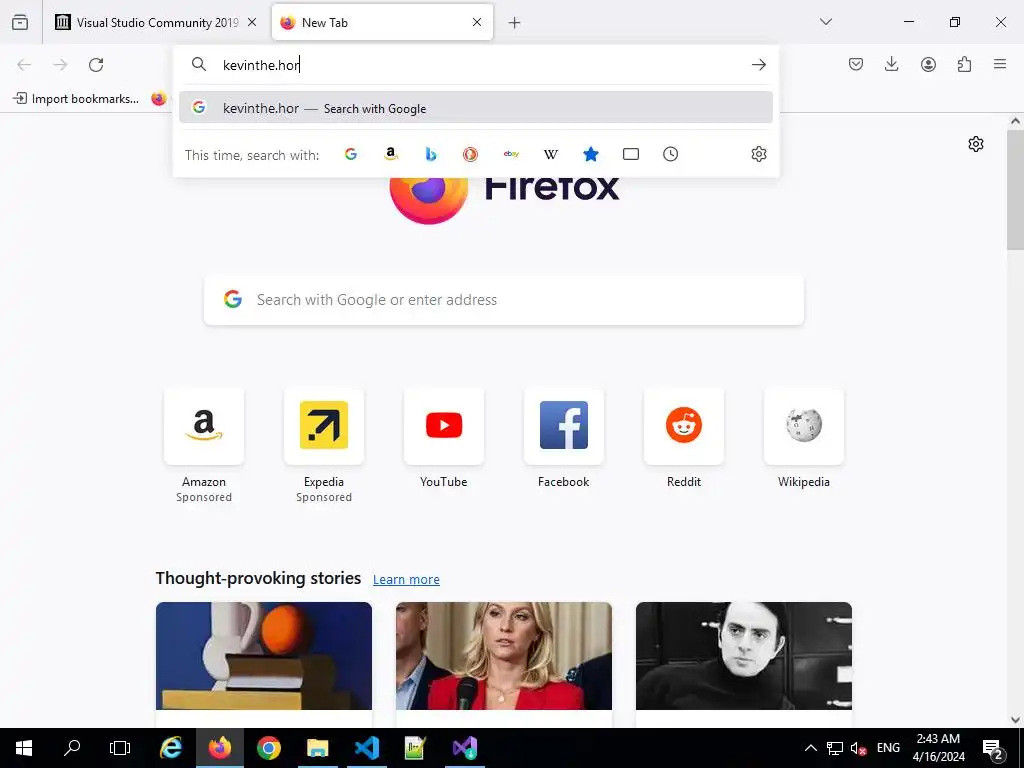Open the network status tray icon

click(835, 748)
